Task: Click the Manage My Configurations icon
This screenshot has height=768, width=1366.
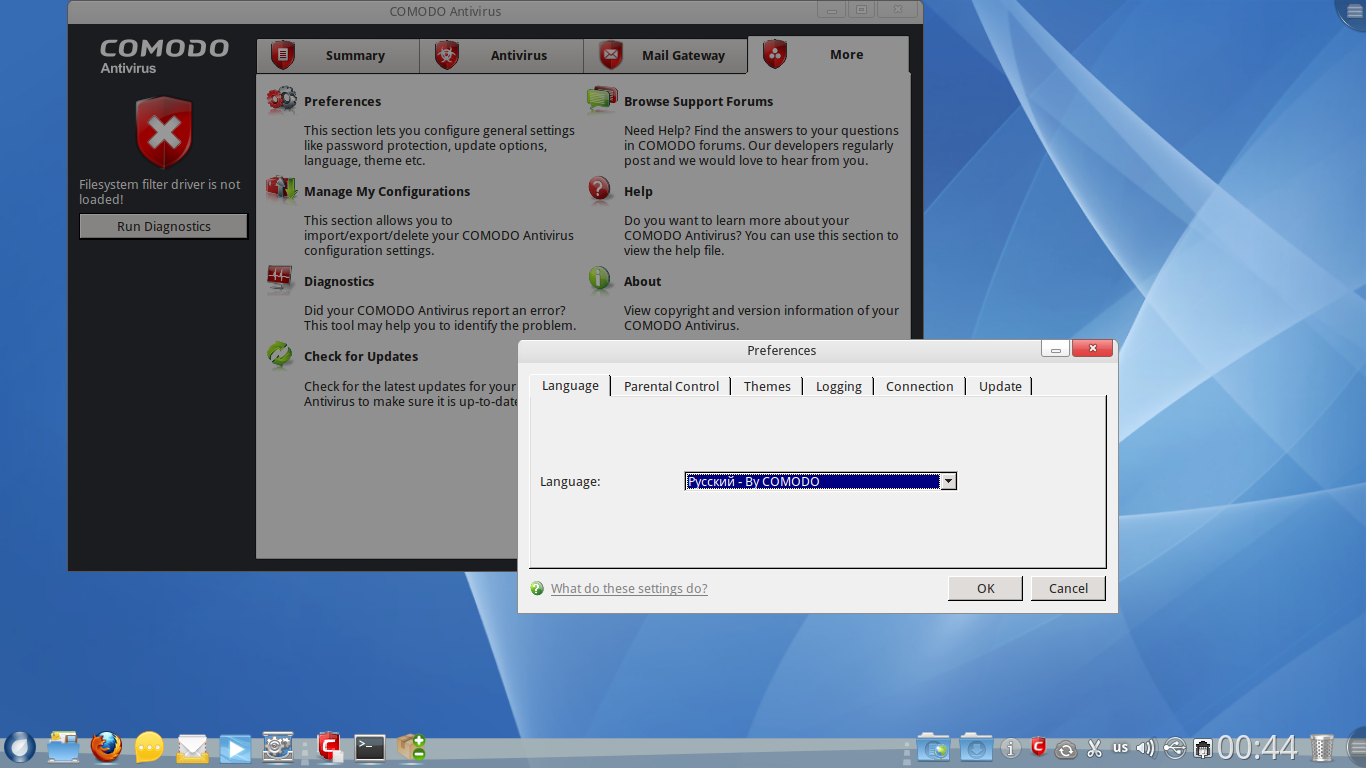Action: click(281, 190)
